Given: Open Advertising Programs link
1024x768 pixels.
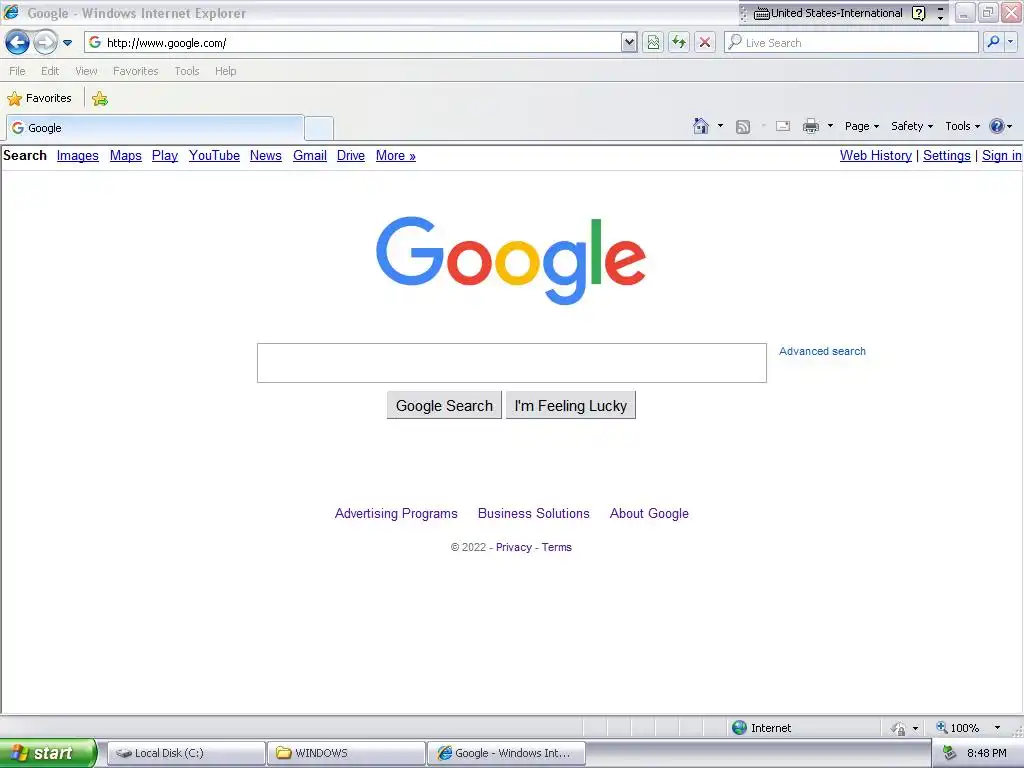Looking at the screenshot, I should (x=396, y=513).
